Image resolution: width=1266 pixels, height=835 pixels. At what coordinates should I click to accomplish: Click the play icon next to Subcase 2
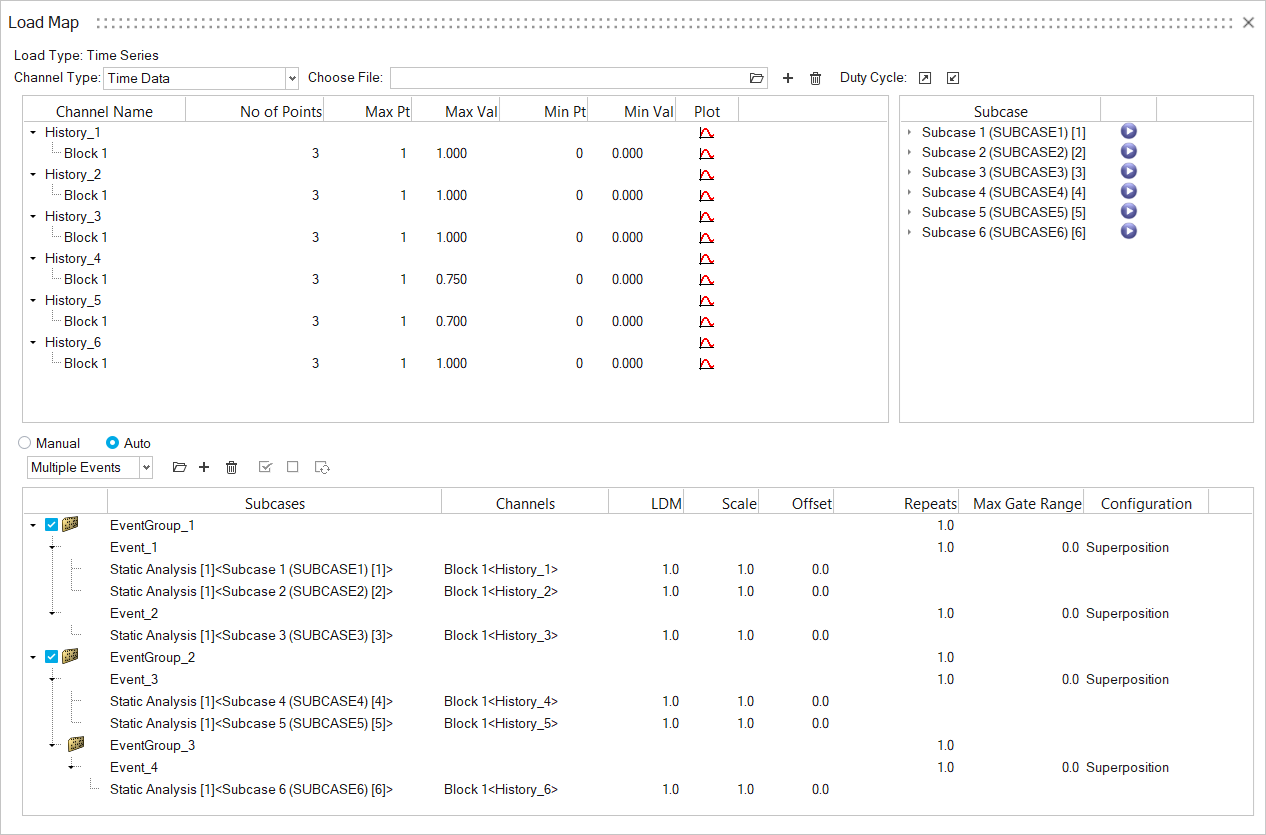1129,151
